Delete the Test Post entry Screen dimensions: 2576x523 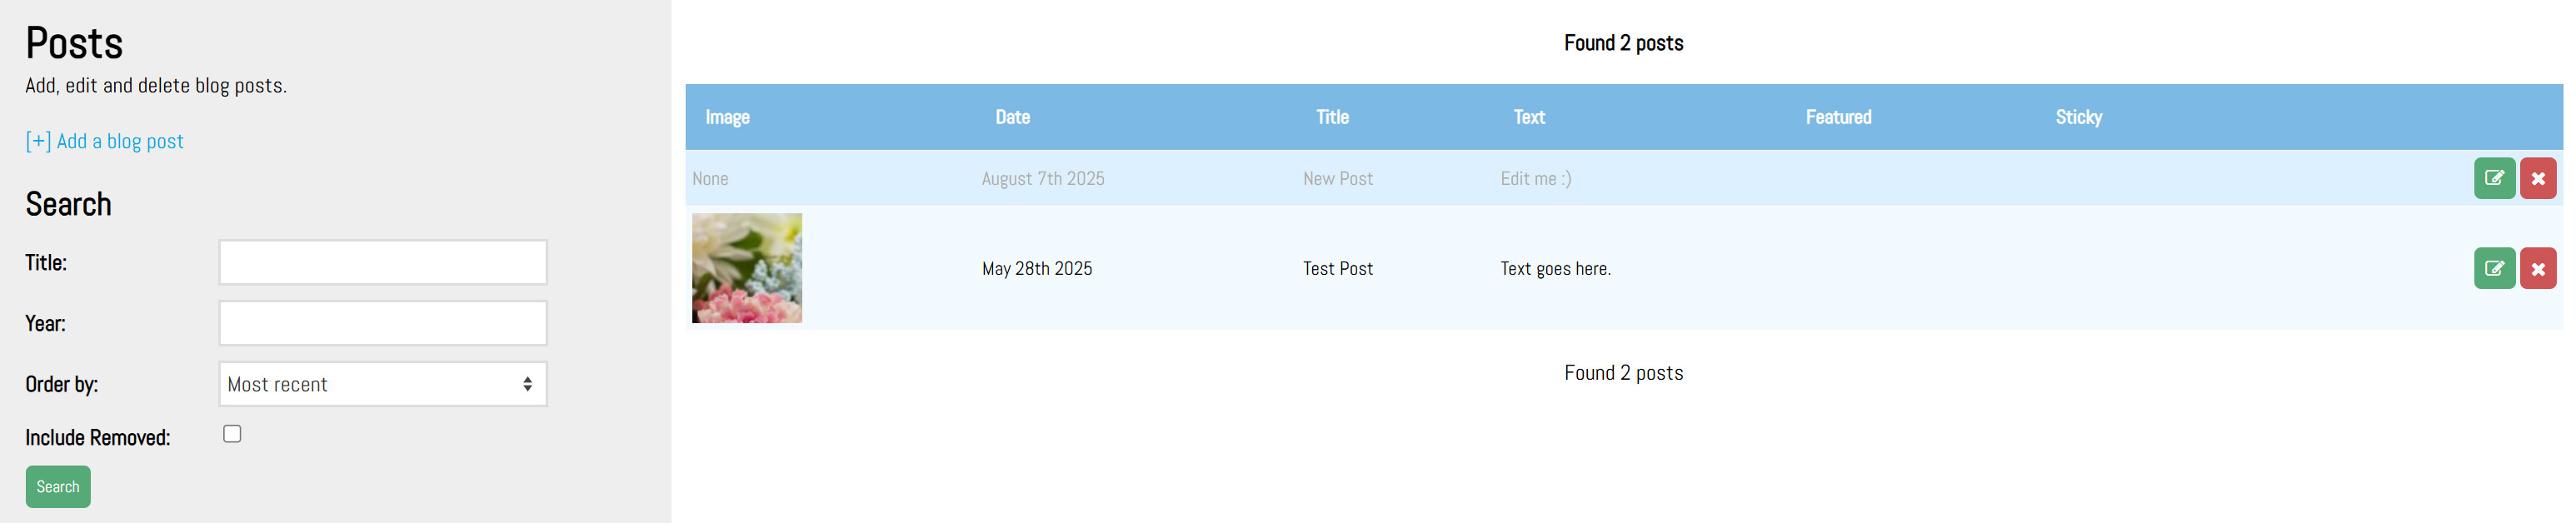pyautogui.click(x=2538, y=268)
